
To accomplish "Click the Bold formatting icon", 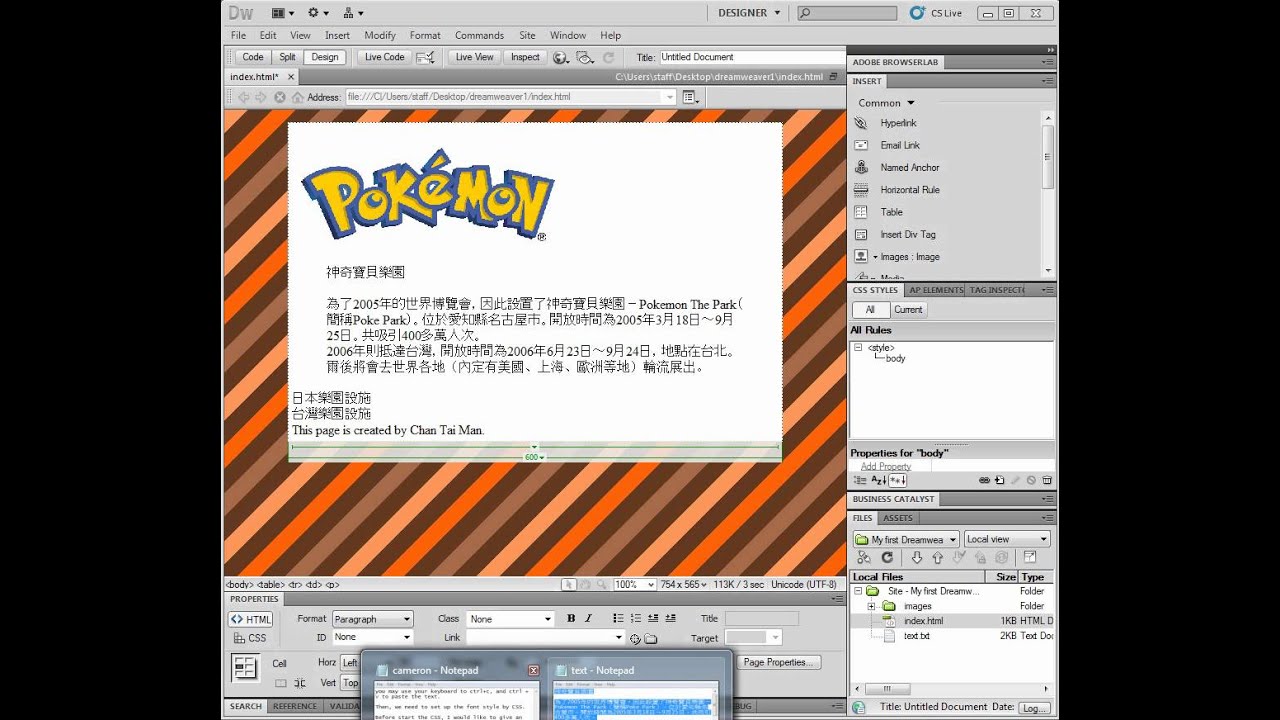I will click(571, 618).
